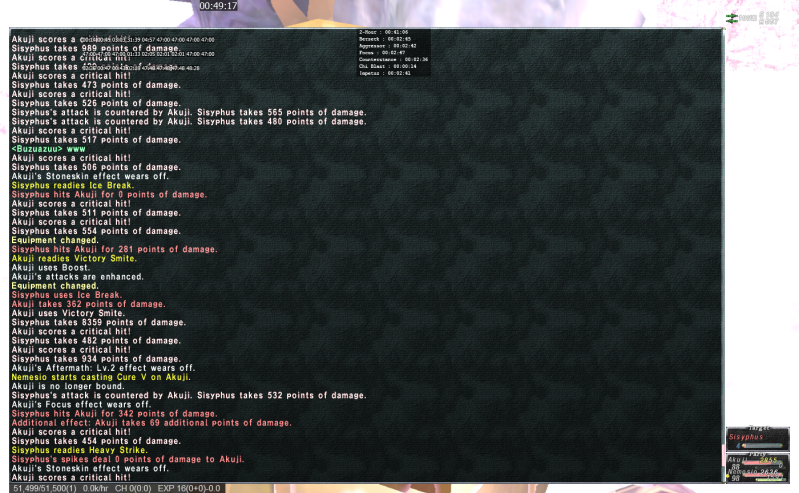Viewport: 799px width, 493px height.
Task: Click the blue 4 marker beside Sisyphus's health bar
Action: 738,446
